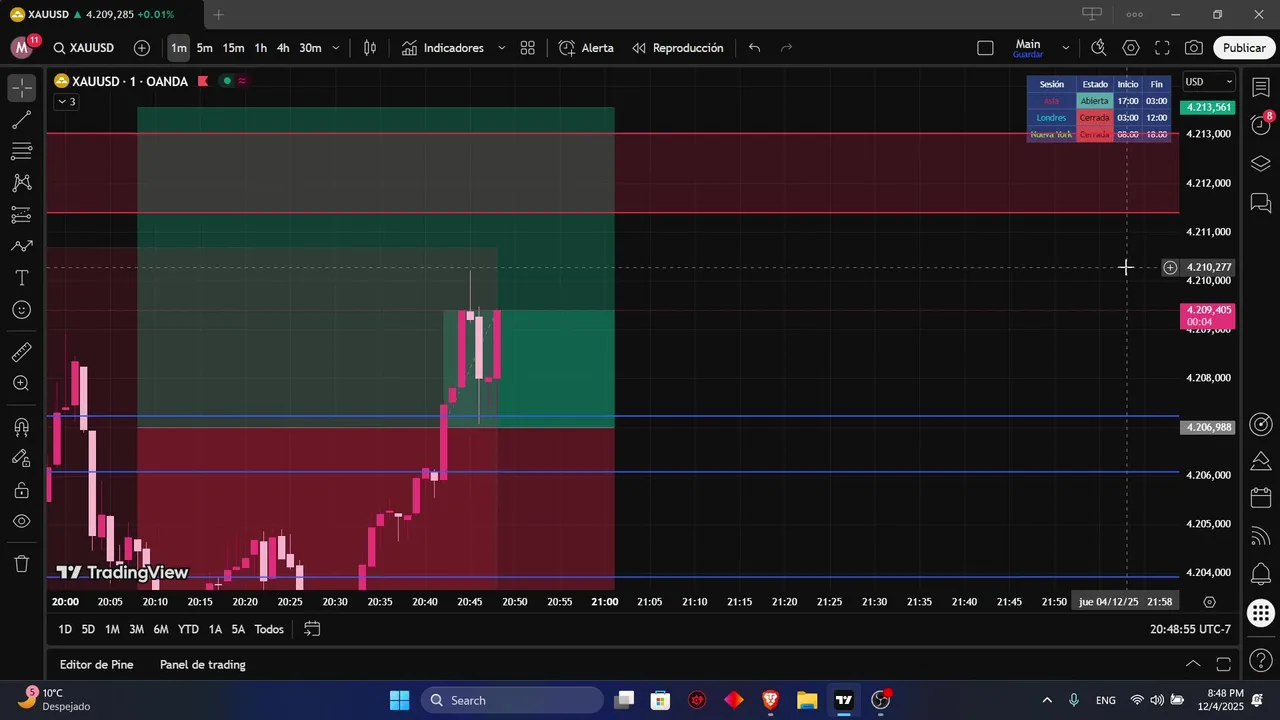Toggle keep-drawing pencil lock mode

coord(21,458)
